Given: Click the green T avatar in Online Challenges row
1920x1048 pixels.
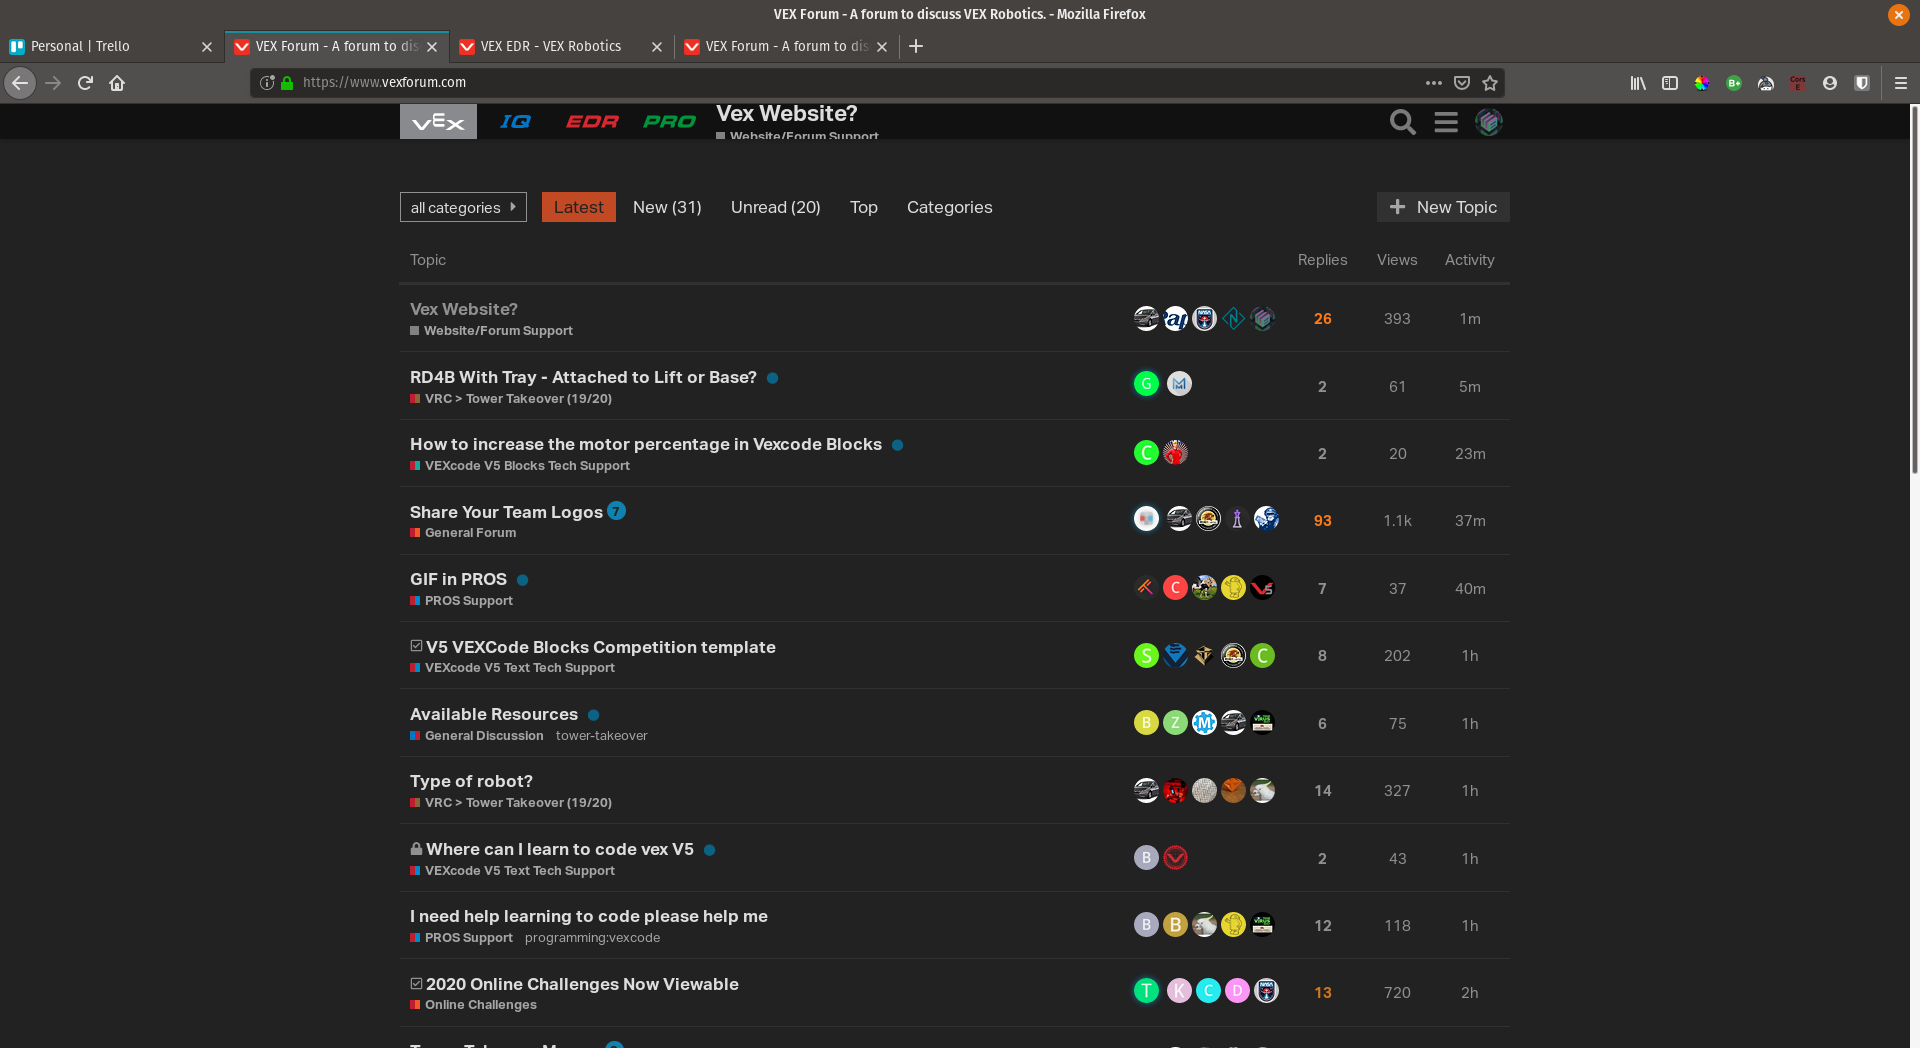Looking at the screenshot, I should tap(1146, 990).
